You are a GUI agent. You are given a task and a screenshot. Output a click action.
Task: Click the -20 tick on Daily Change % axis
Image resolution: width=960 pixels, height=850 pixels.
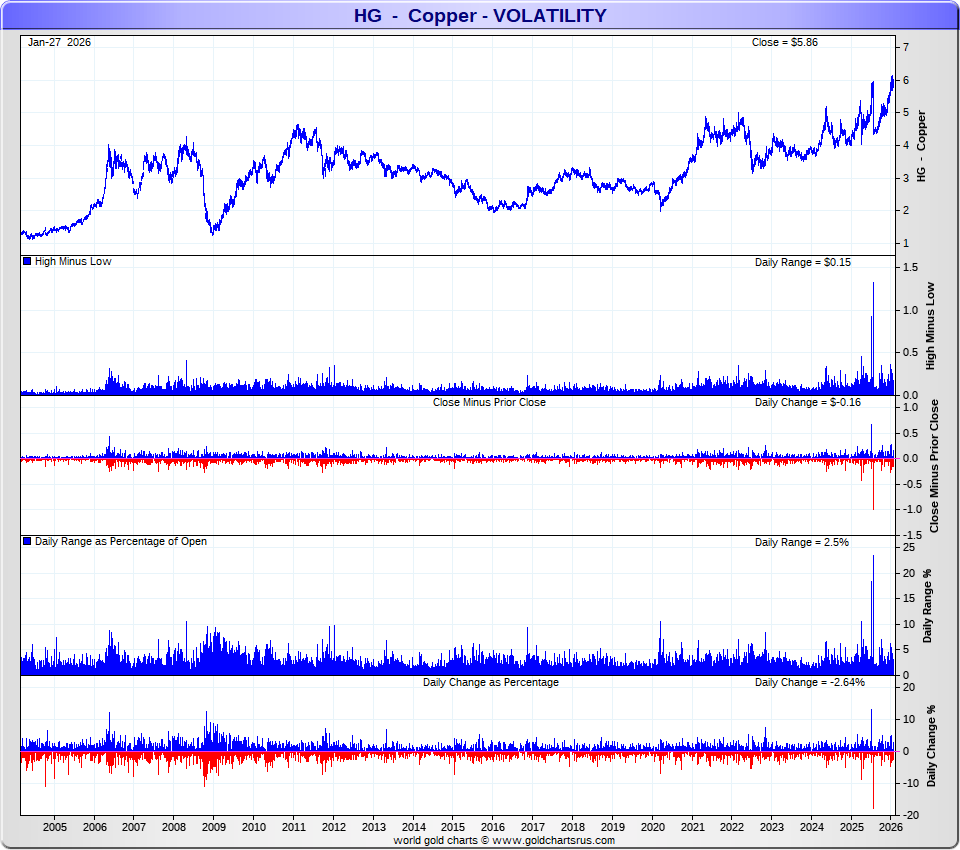coord(909,815)
